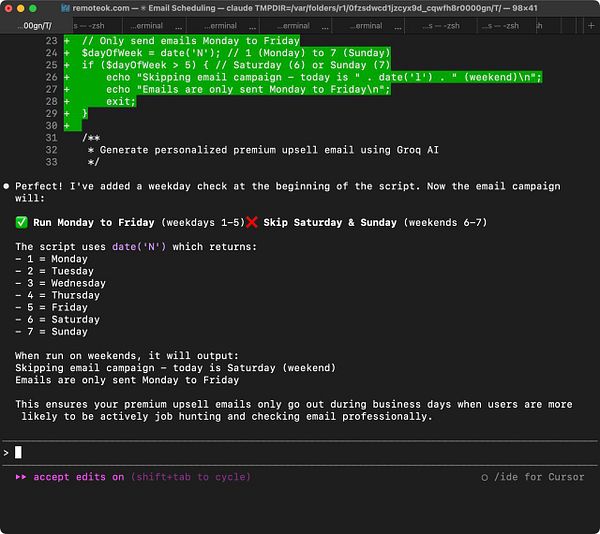The image size is (600, 534).
Task: Click the 'exit;' statement on line 28
Action: 121,101
